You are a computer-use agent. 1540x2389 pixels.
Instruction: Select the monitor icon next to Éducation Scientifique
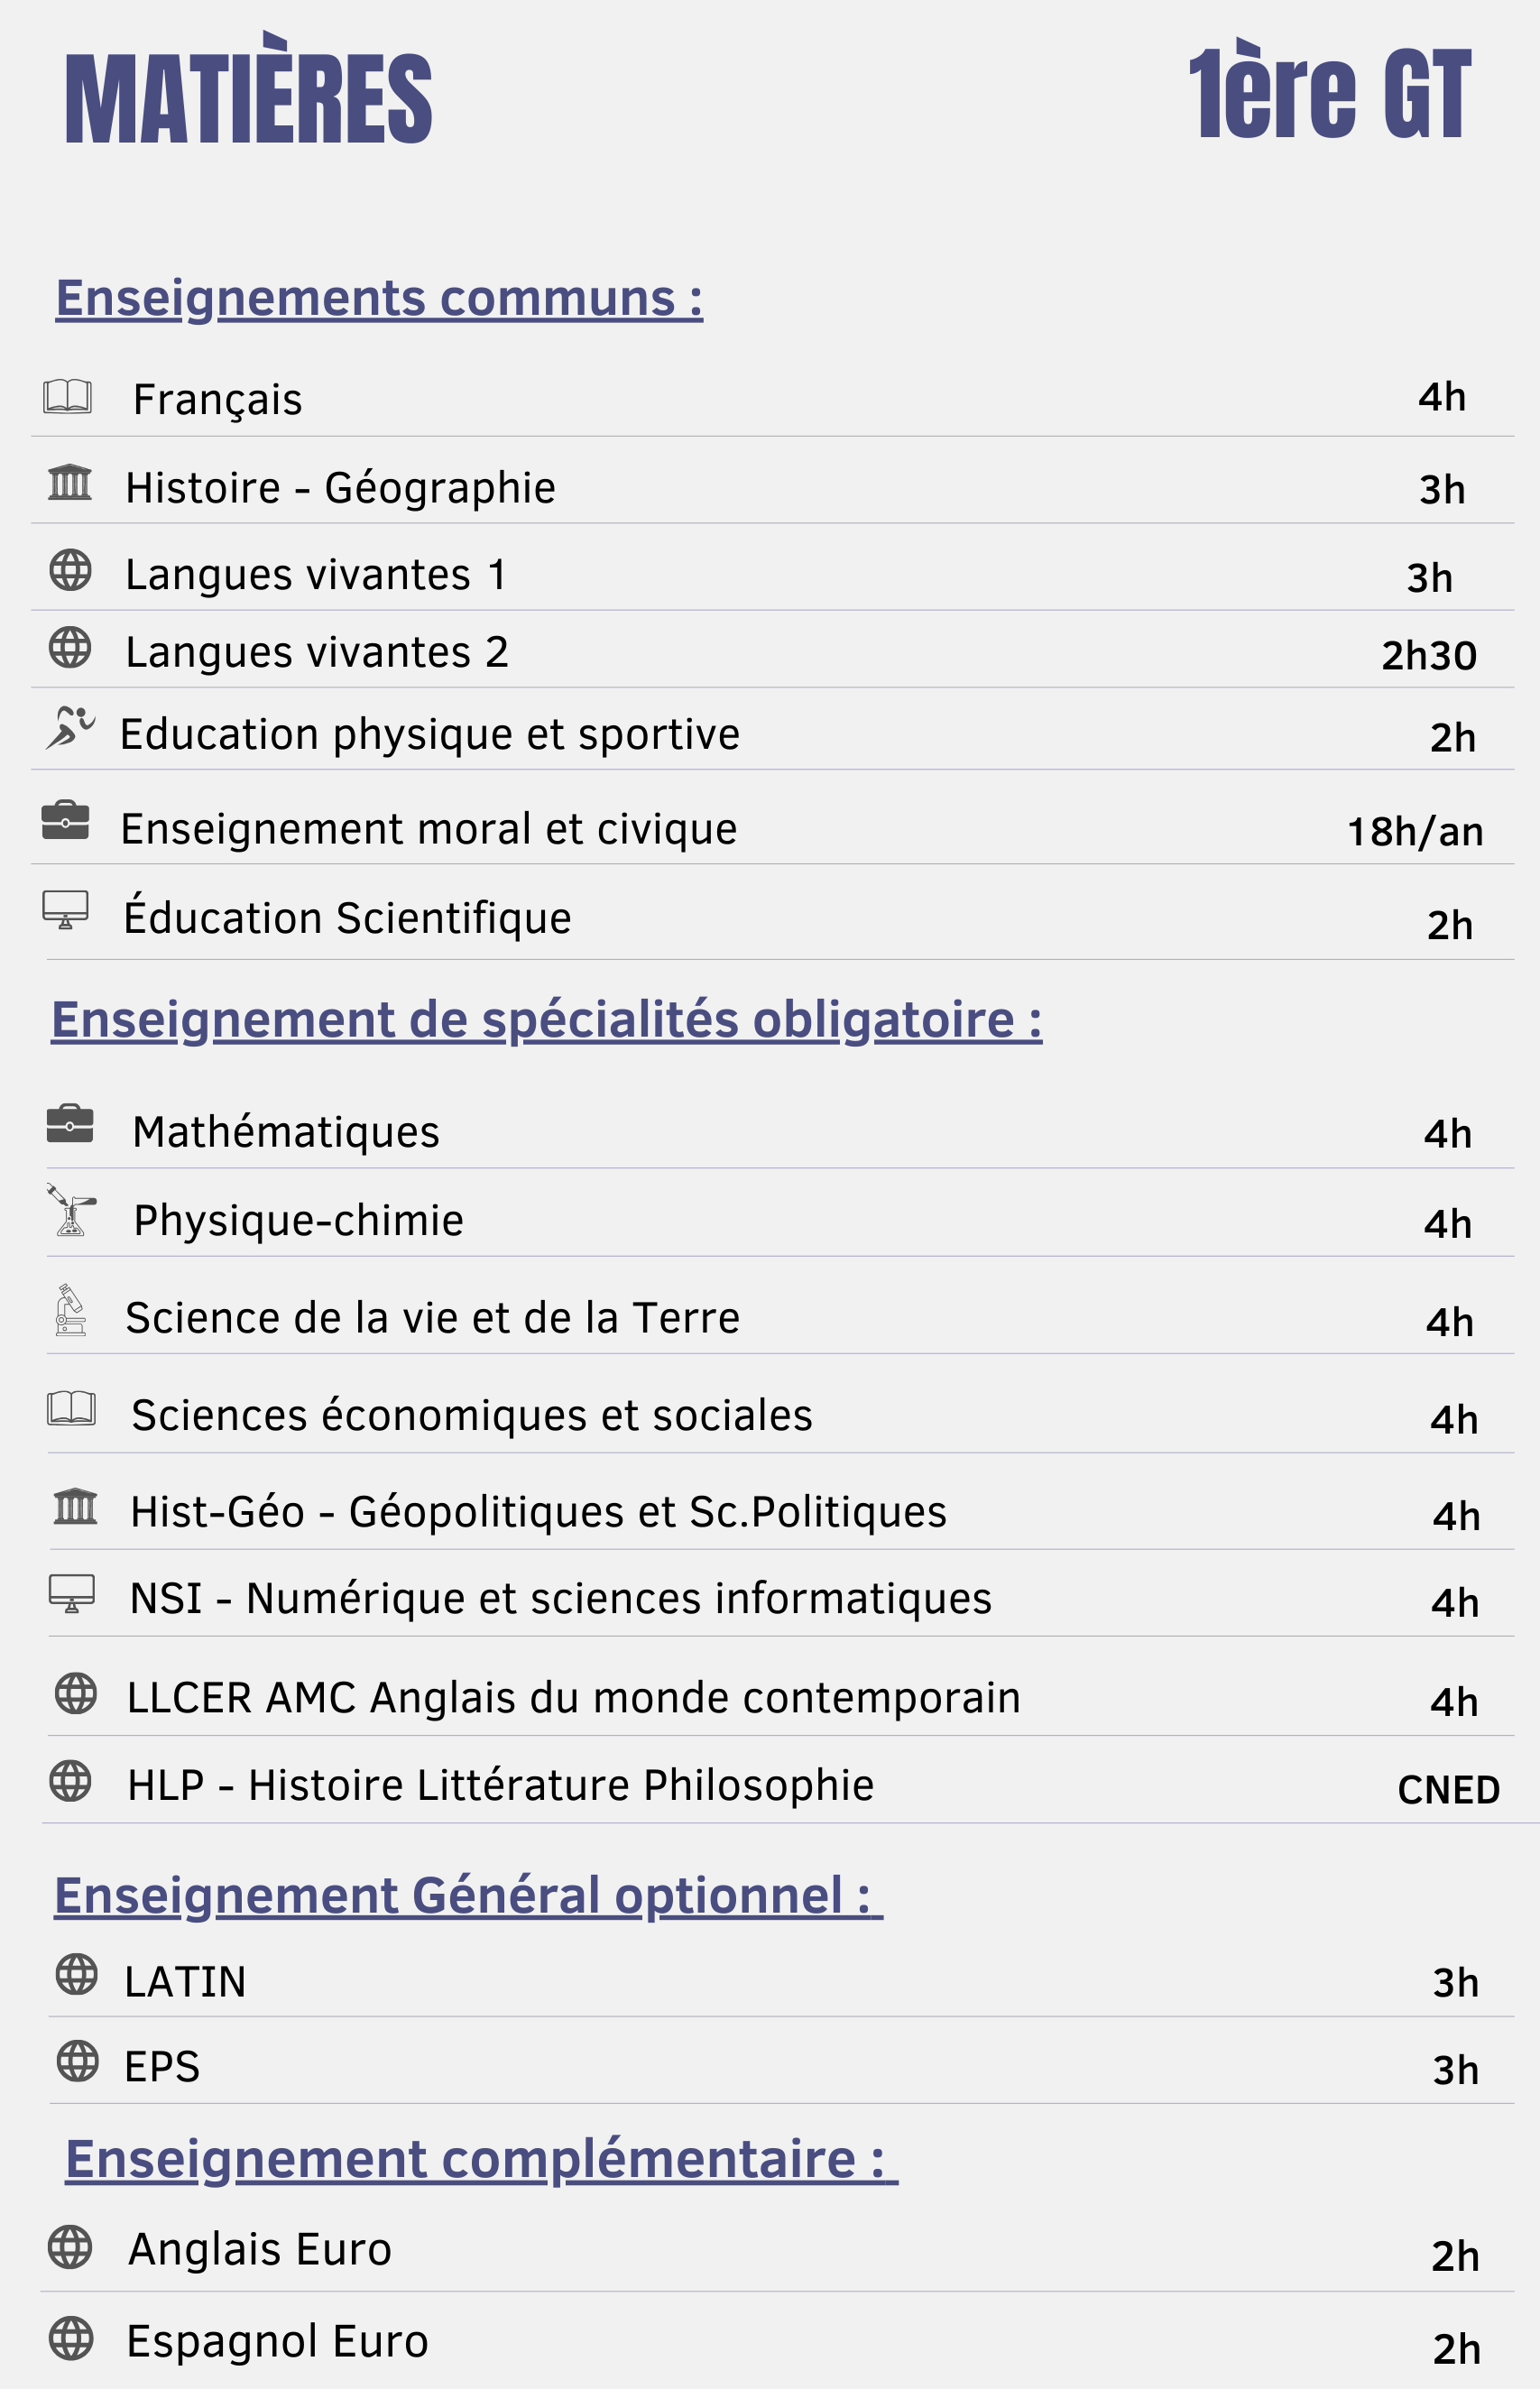[66, 910]
